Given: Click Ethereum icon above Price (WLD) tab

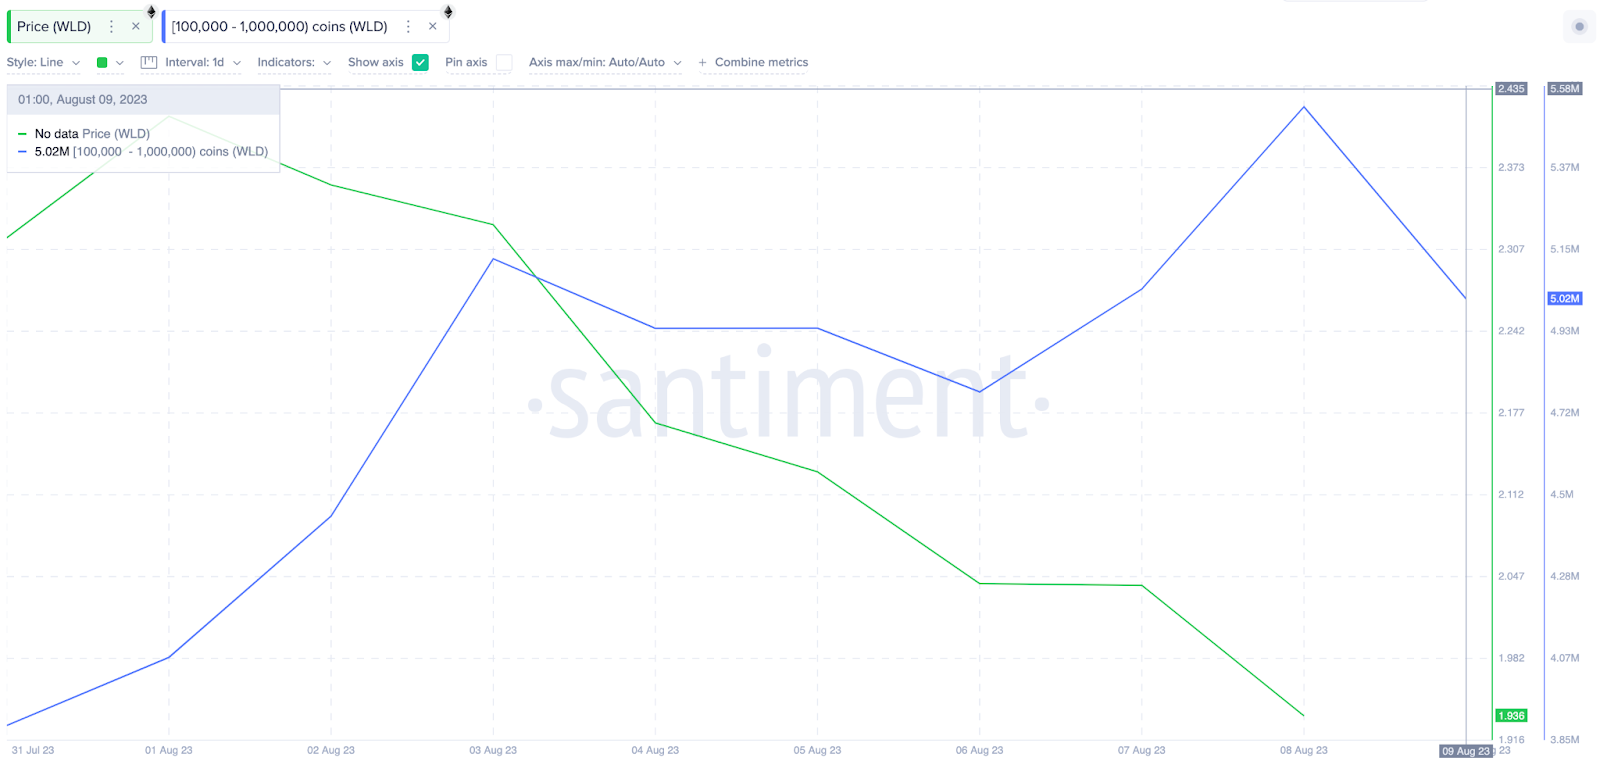Looking at the screenshot, I should point(152,12).
